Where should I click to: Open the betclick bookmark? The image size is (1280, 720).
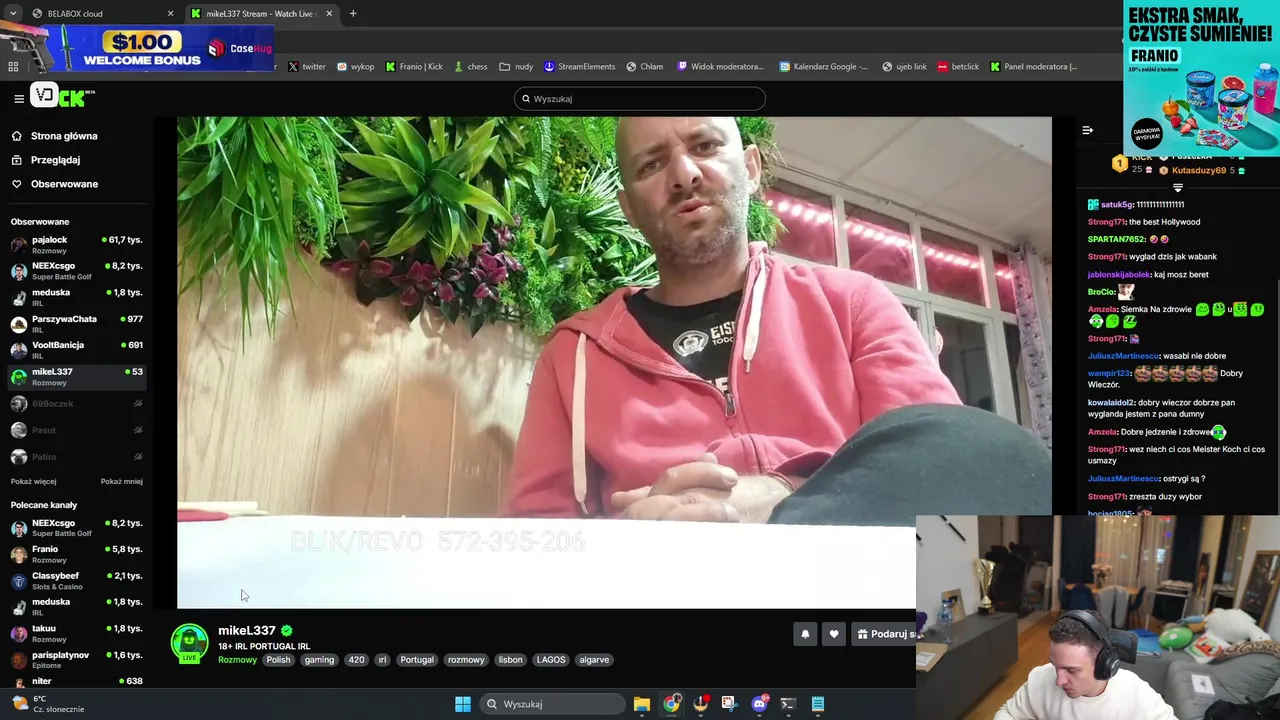click(x=958, y=67)
